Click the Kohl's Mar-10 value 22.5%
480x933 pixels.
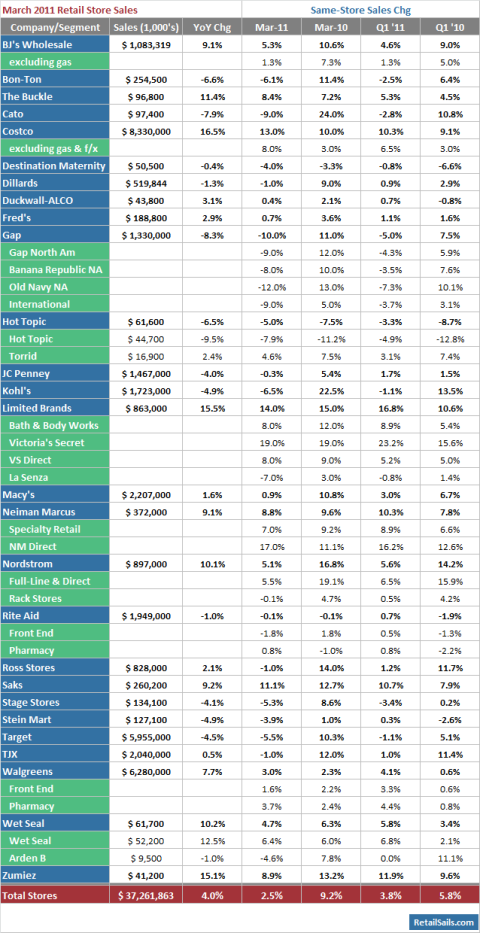coord(331,391)
